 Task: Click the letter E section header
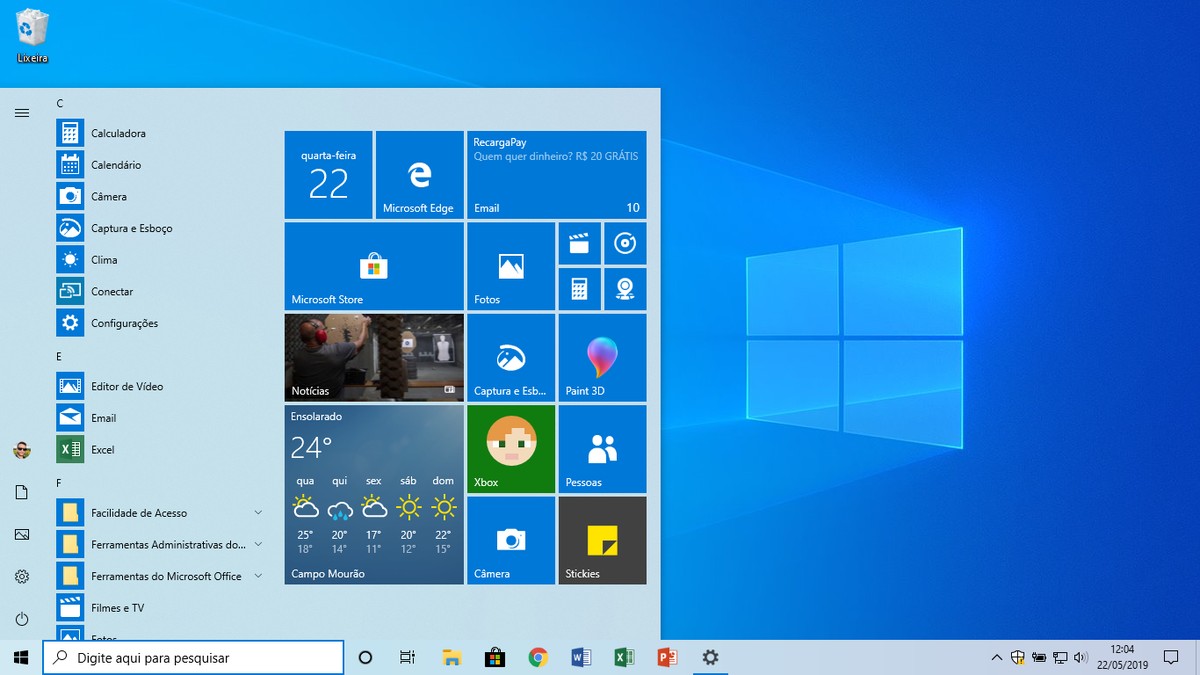59,356
